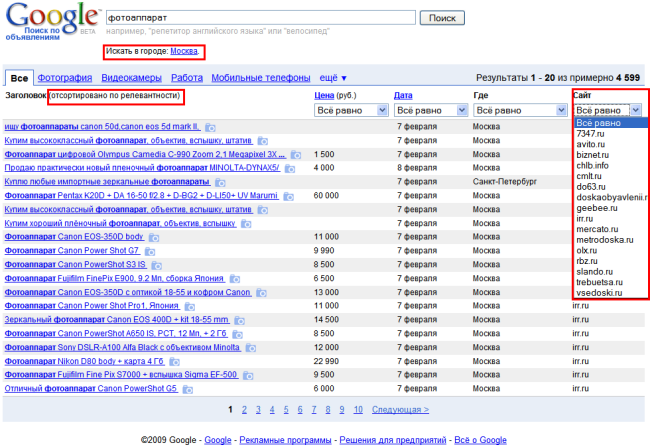Sort results by Цена column
650x447 pixels.
pos(324,95)
